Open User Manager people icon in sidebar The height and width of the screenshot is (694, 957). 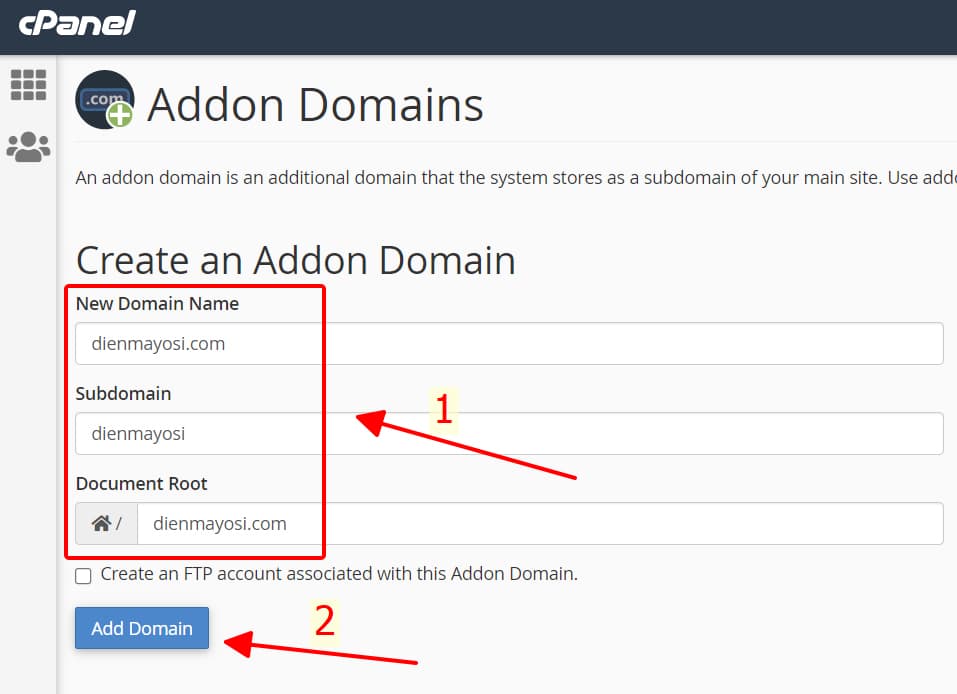coord(28,147)
